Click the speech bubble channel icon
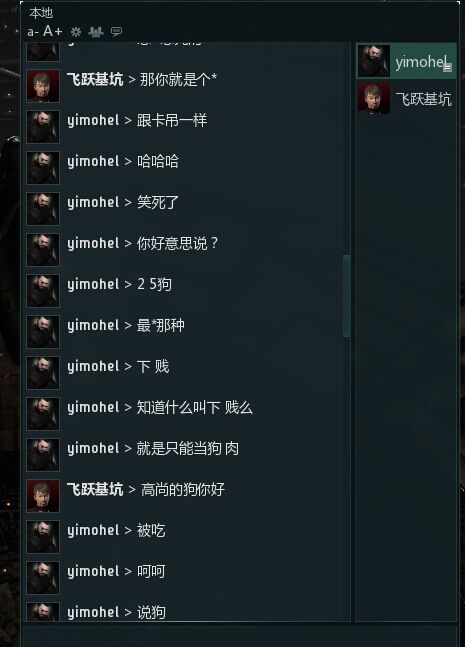The image size is (465, 647). (x=116, y=32)
